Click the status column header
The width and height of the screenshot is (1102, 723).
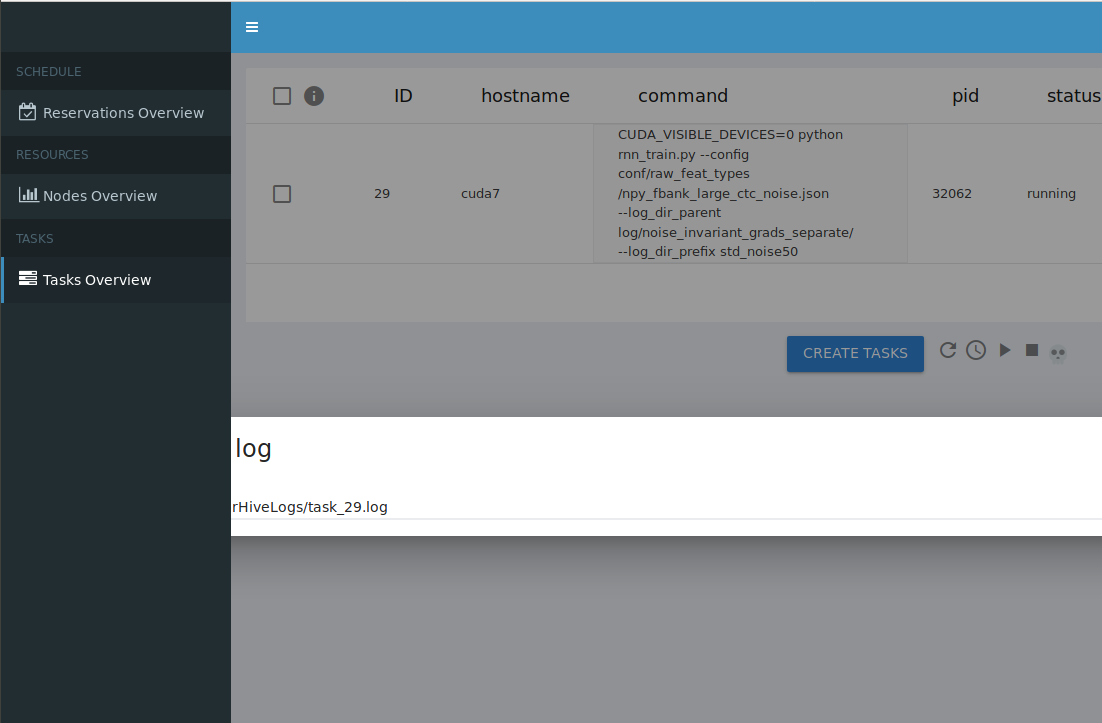tap(1073, 96)
